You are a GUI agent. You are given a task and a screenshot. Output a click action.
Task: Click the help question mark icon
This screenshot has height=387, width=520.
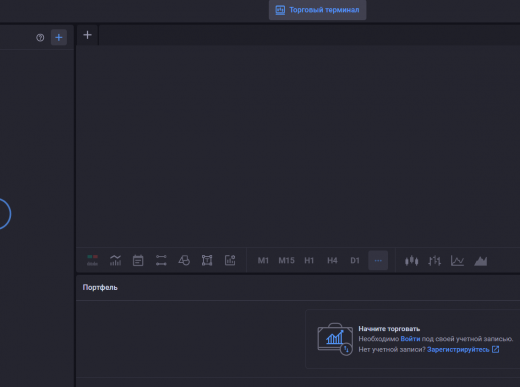click(40, 38)
